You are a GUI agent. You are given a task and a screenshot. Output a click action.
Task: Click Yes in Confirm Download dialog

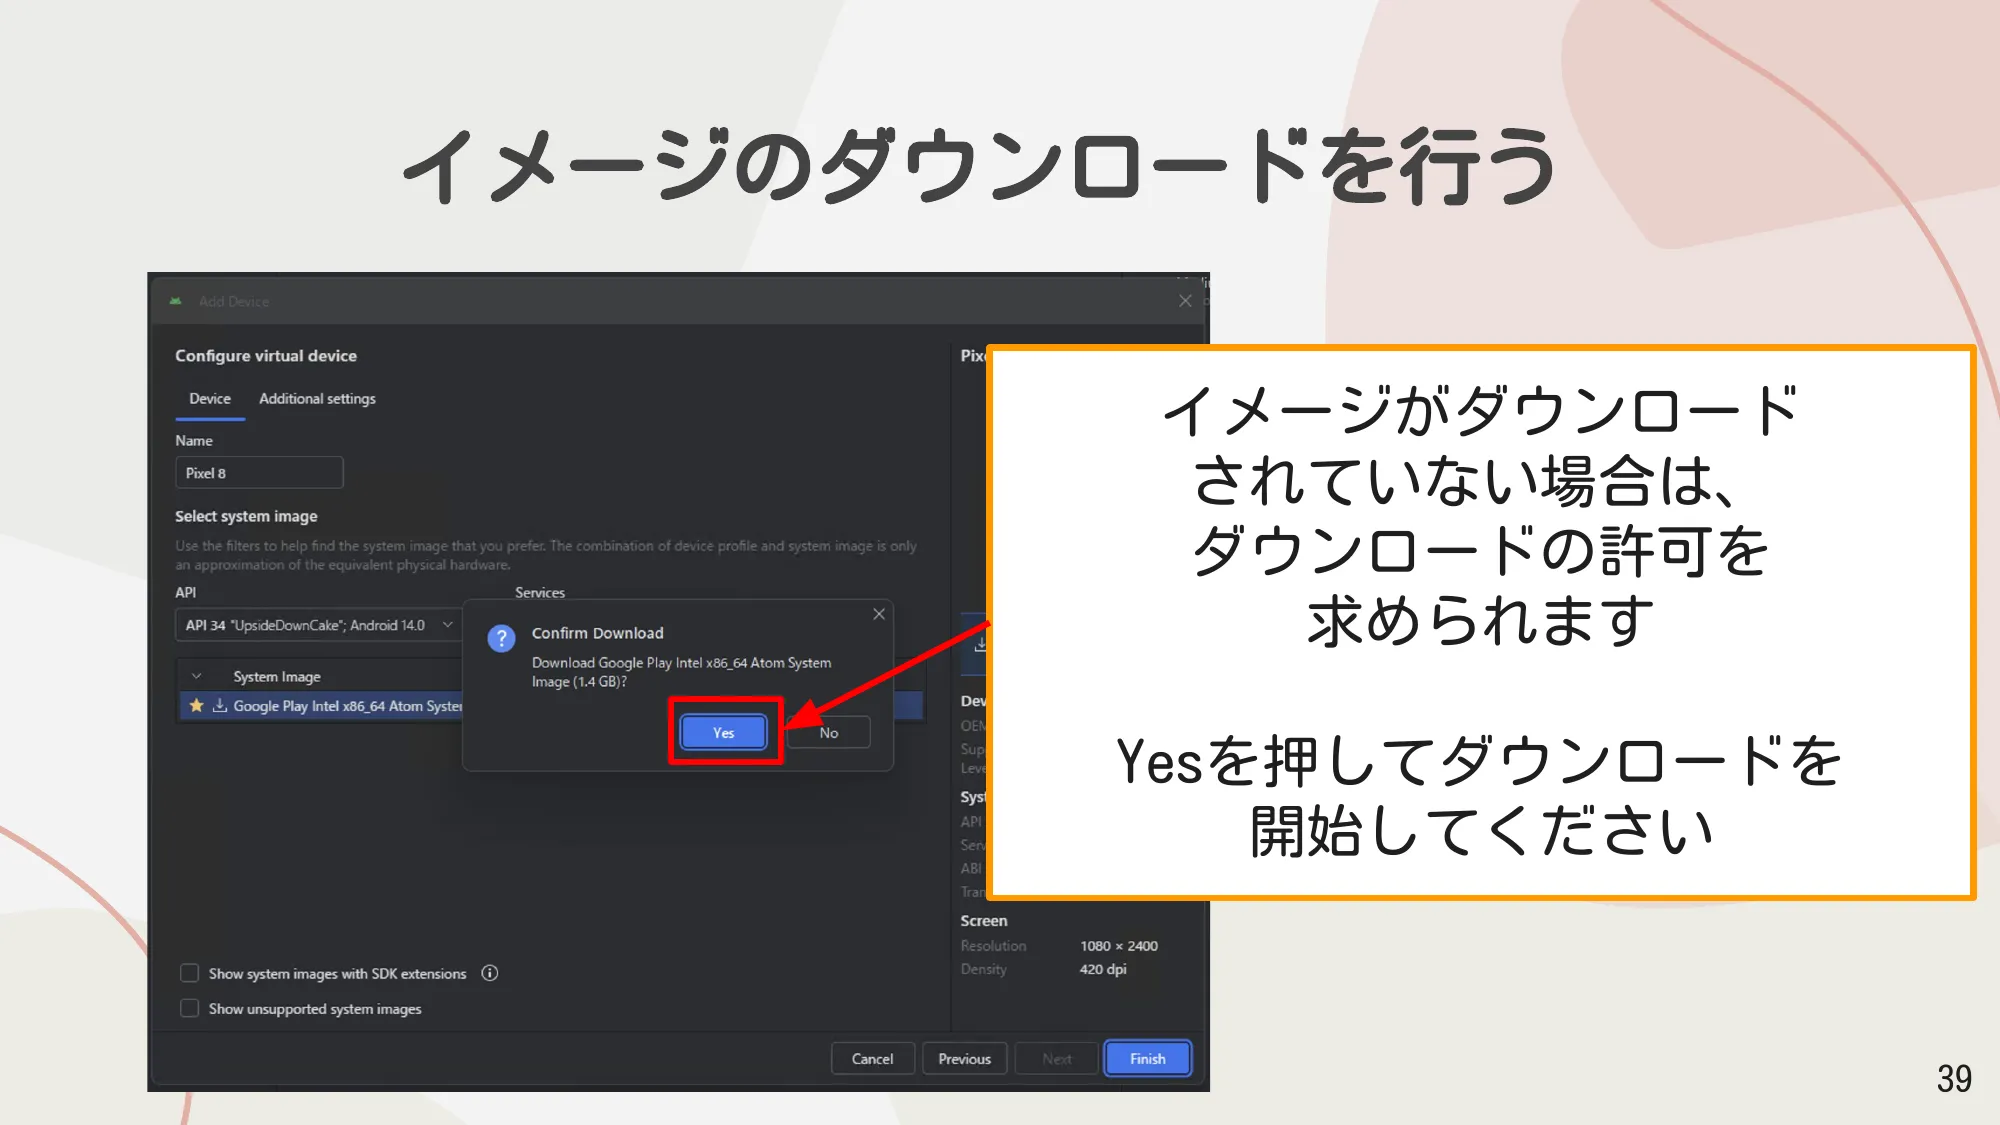click(x=724, y=732)
